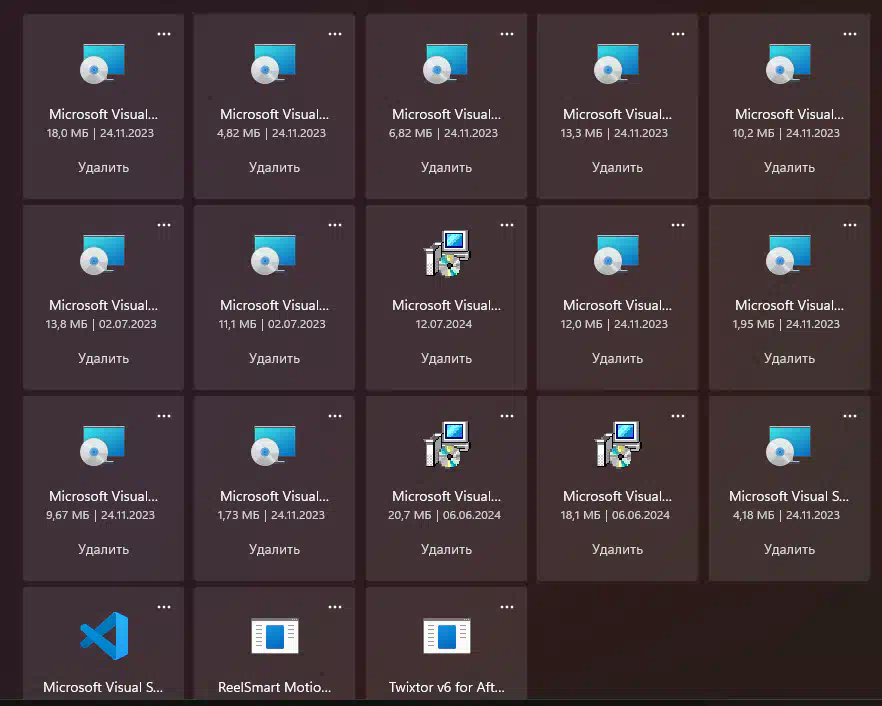Select the icon on the 13,3 МБ tile

pyautogui.click(x=617, y=64)
